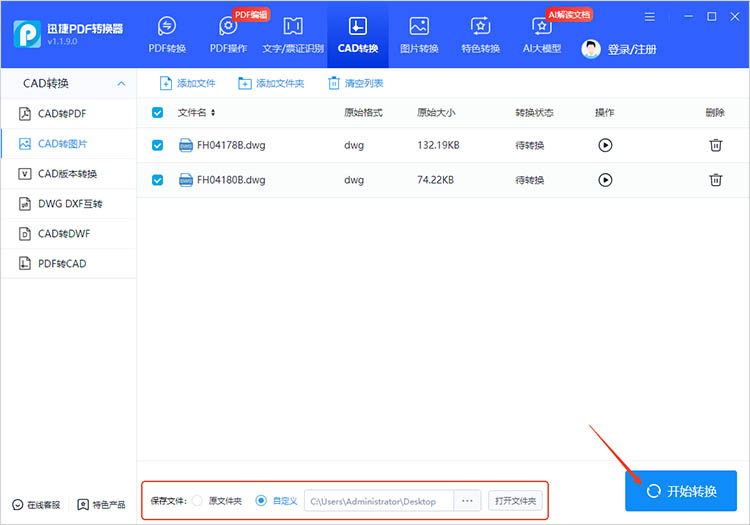The image size is (750, 525).
Task: Click 添加文件 add file button
Action: [188, 83]
